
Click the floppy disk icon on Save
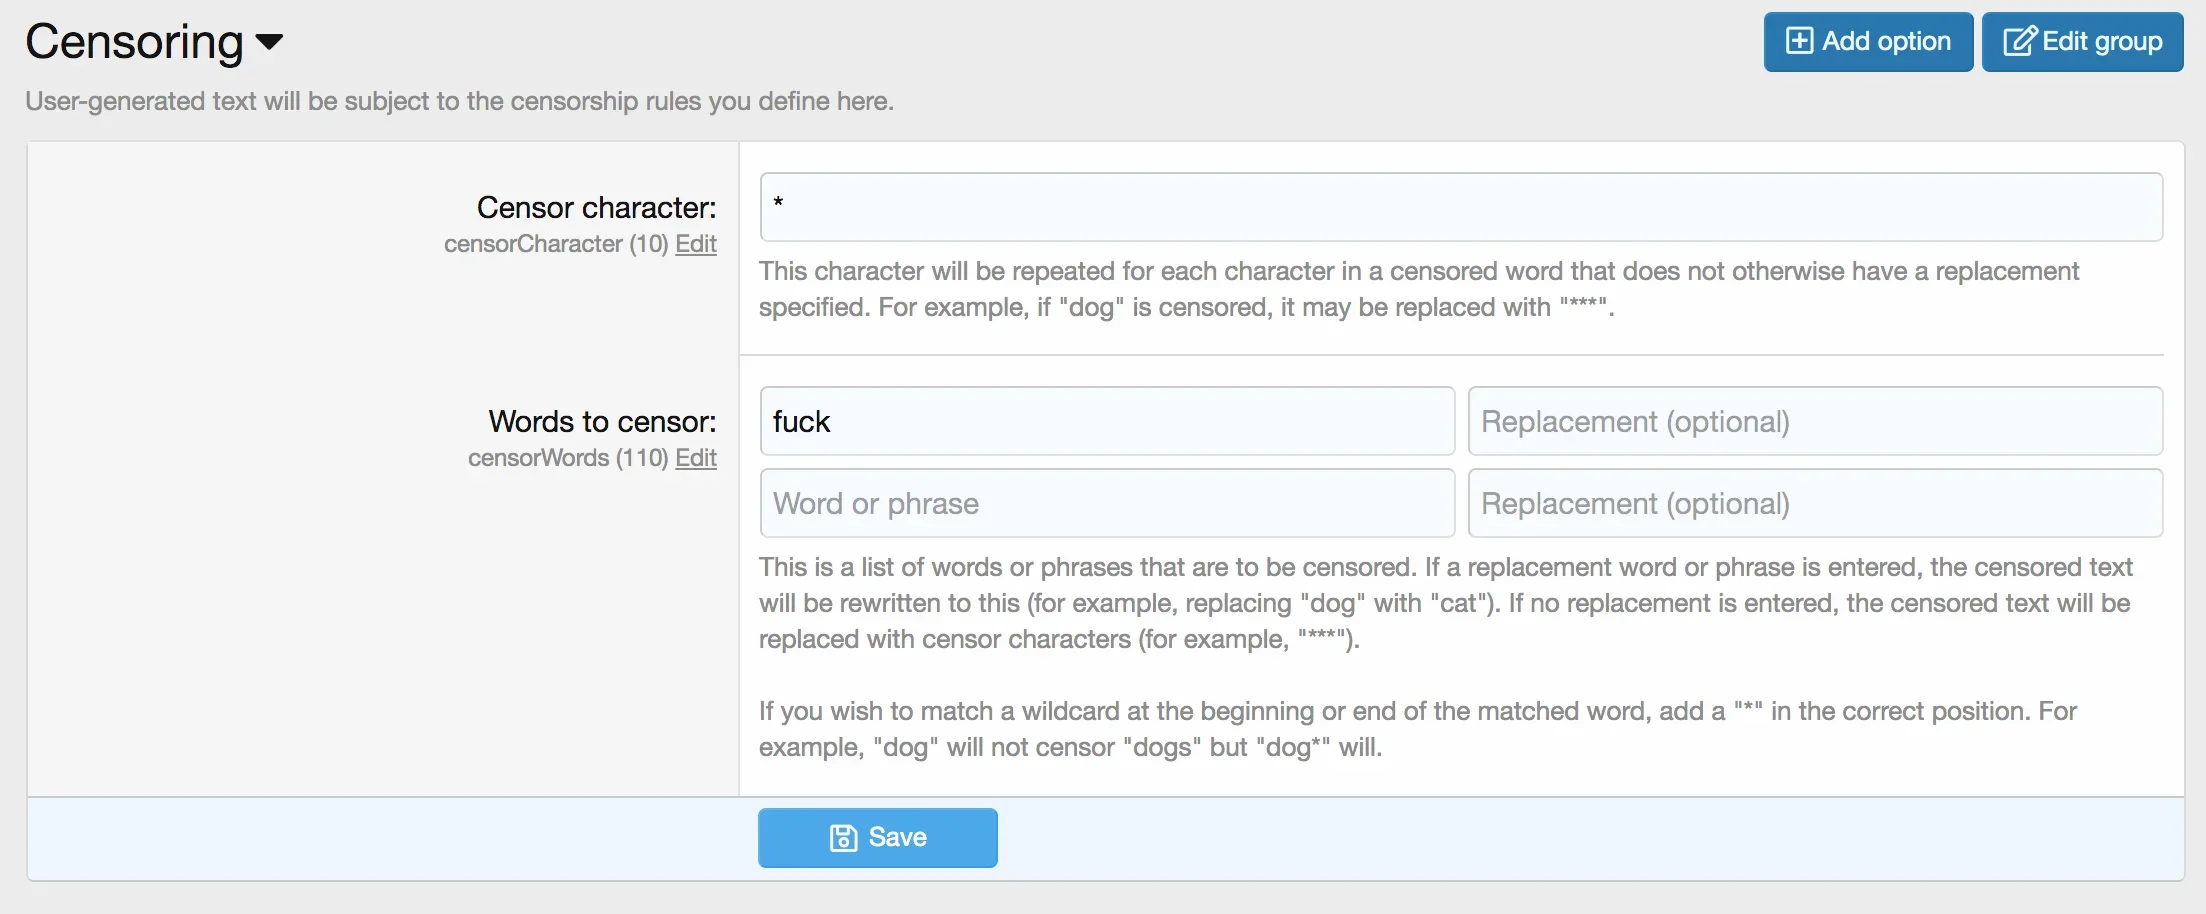pyautogui.click(x=843, y=838)
